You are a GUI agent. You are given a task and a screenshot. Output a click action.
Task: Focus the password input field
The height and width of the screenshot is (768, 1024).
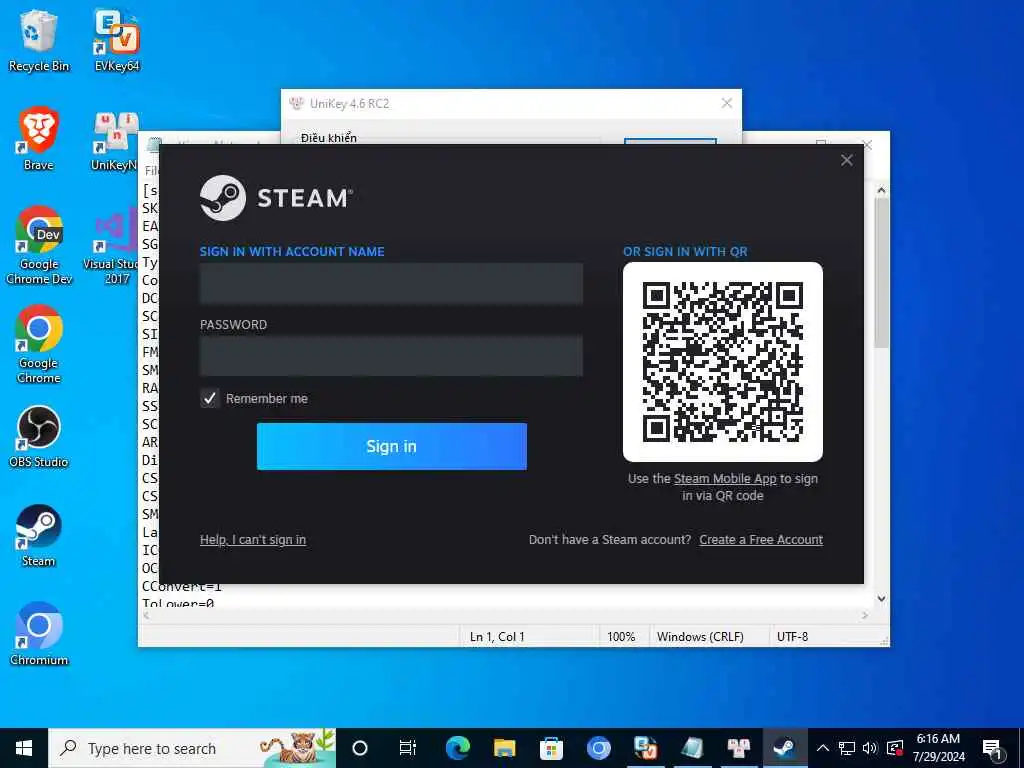point(391,356)
